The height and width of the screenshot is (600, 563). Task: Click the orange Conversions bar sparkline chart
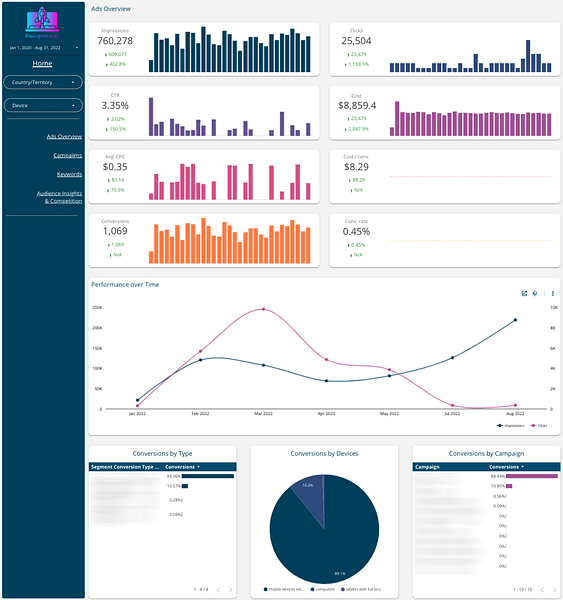coord(230,241)
